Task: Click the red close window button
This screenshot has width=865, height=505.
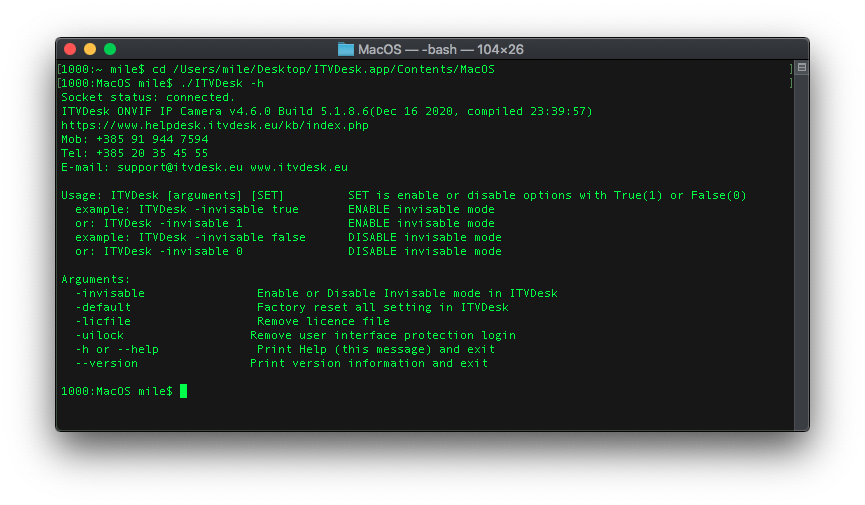Action: click(x=70, y=49)
